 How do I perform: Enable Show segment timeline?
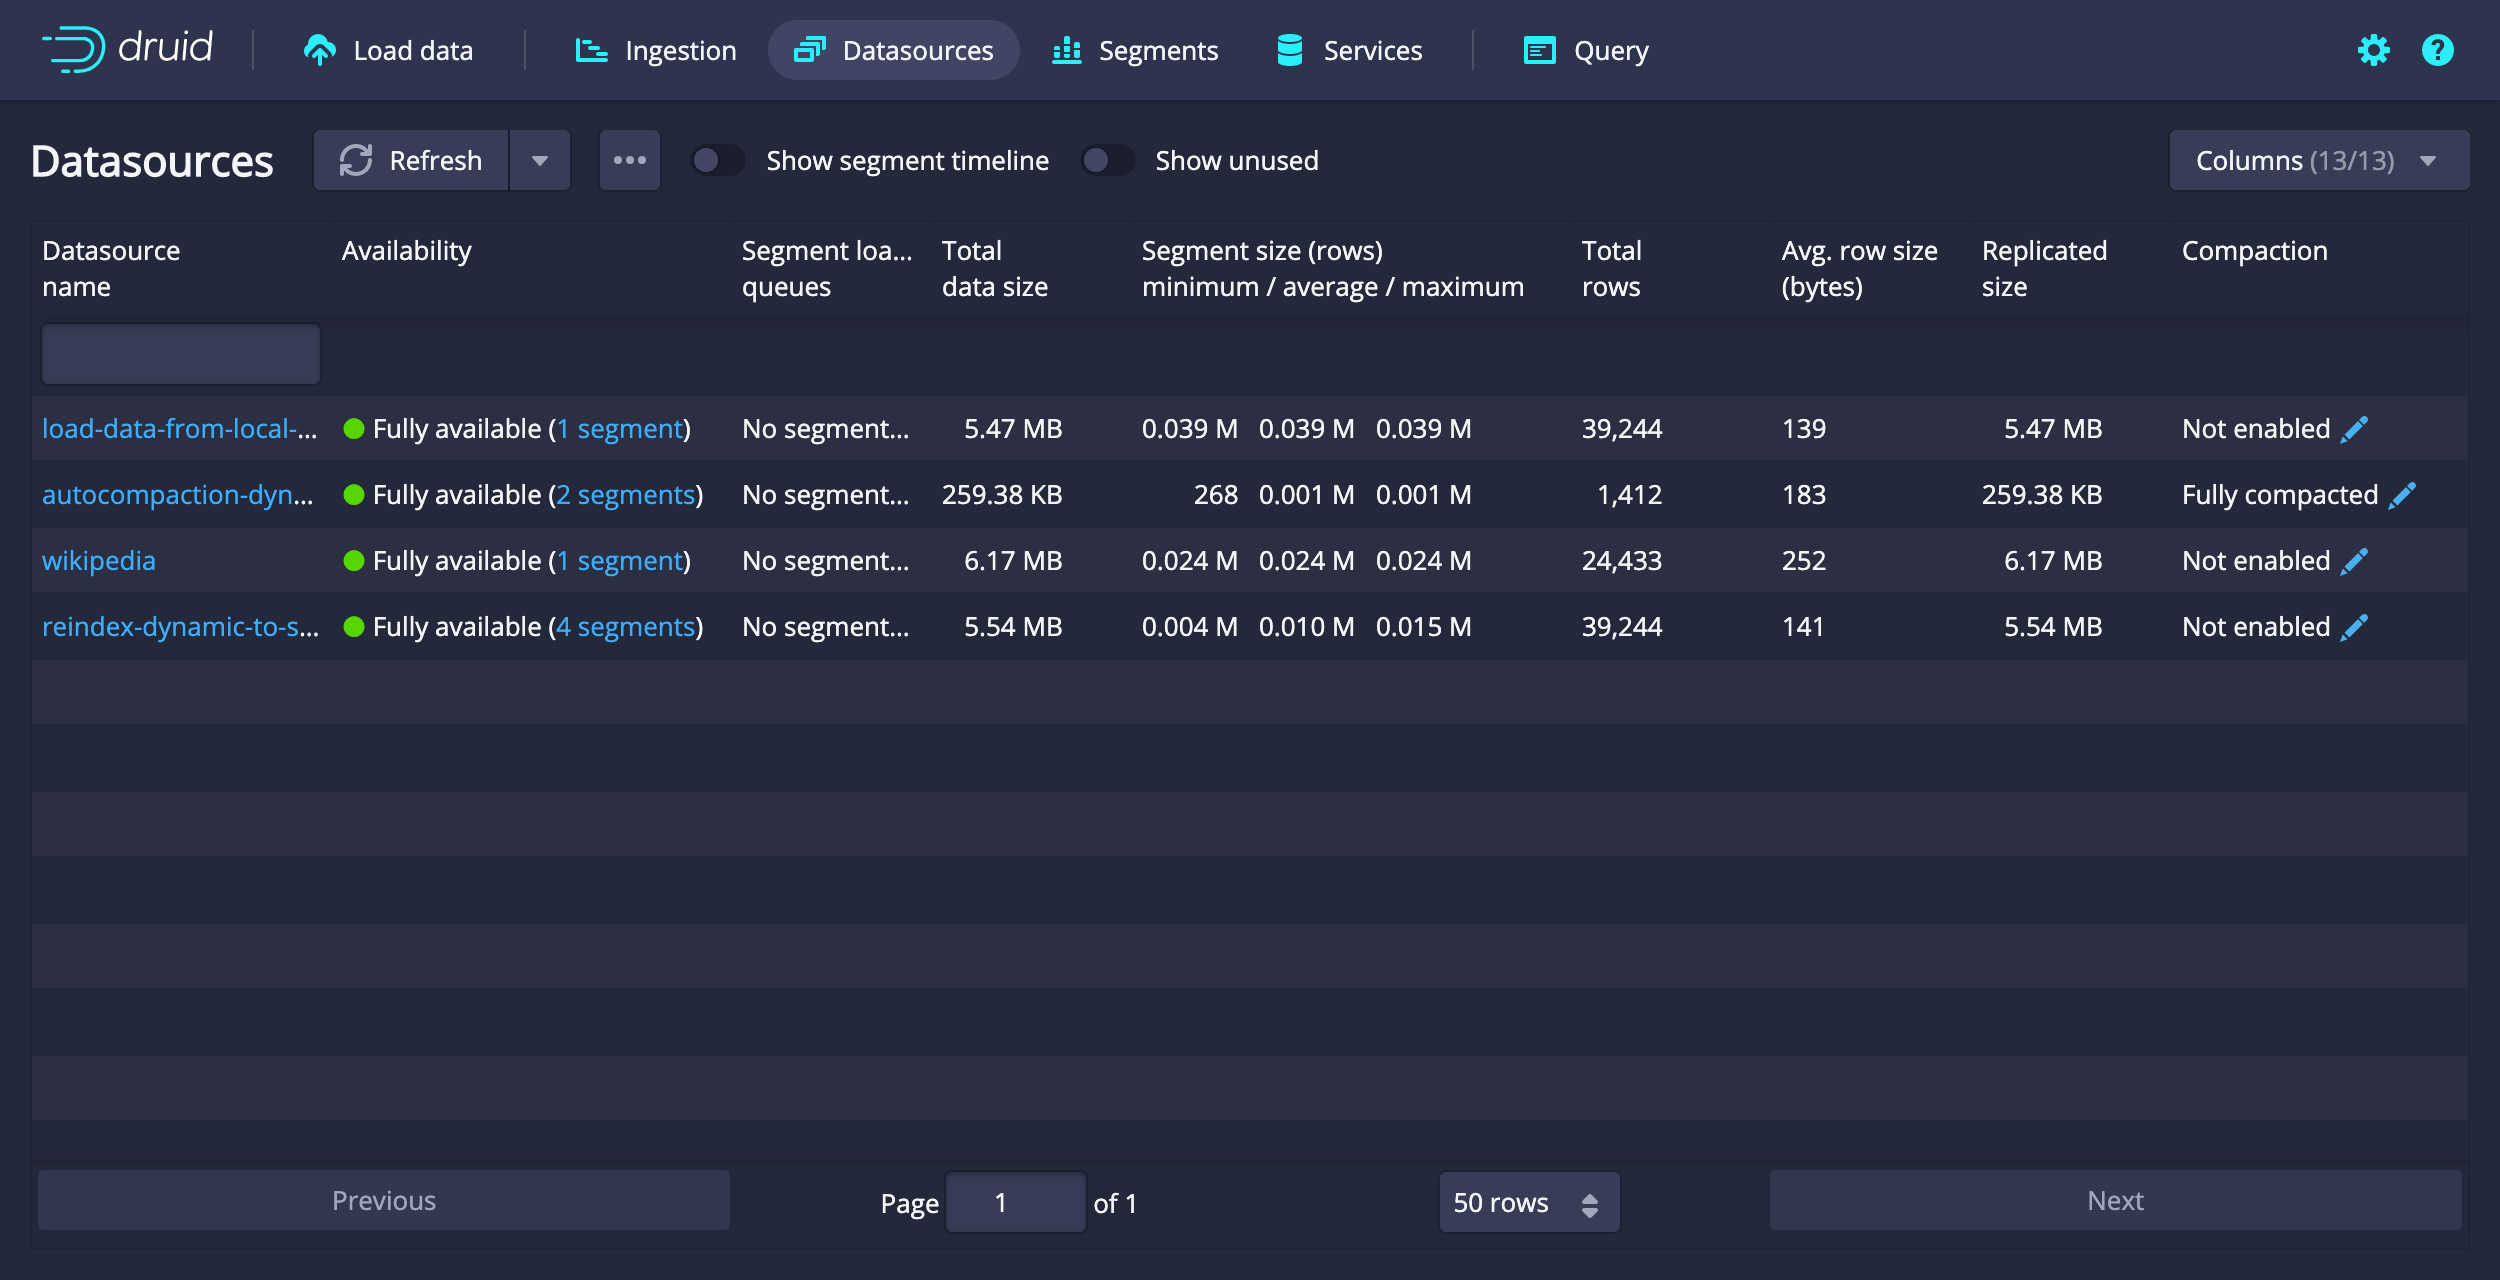click(718, 160)
